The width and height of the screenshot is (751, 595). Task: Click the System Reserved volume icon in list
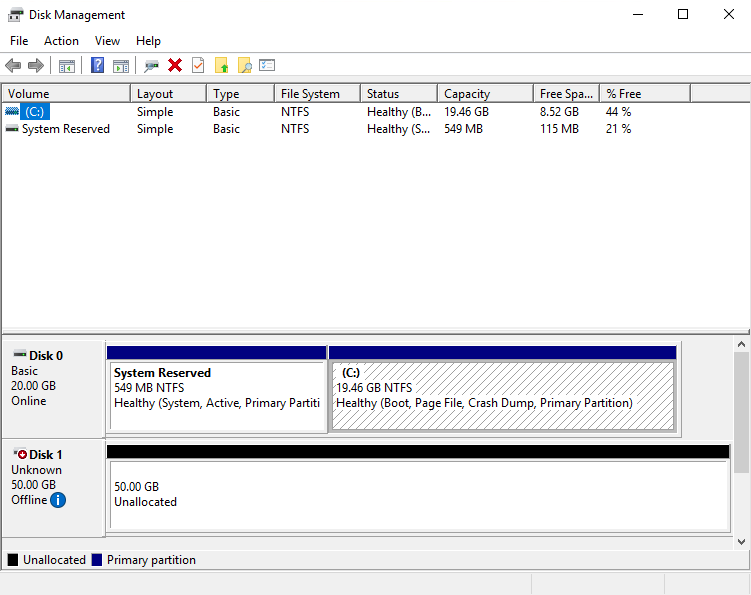pyautogui.click(x=12, y=129)
